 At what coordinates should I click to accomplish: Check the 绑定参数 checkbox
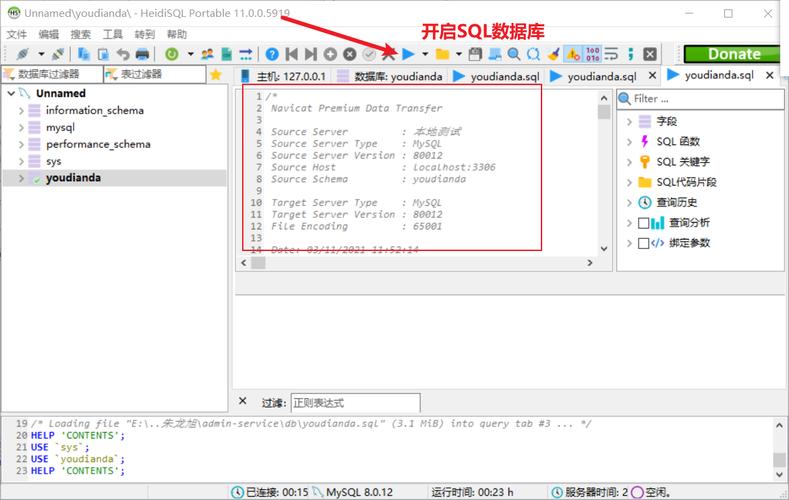pyautogui.click(x=643, y=243)
